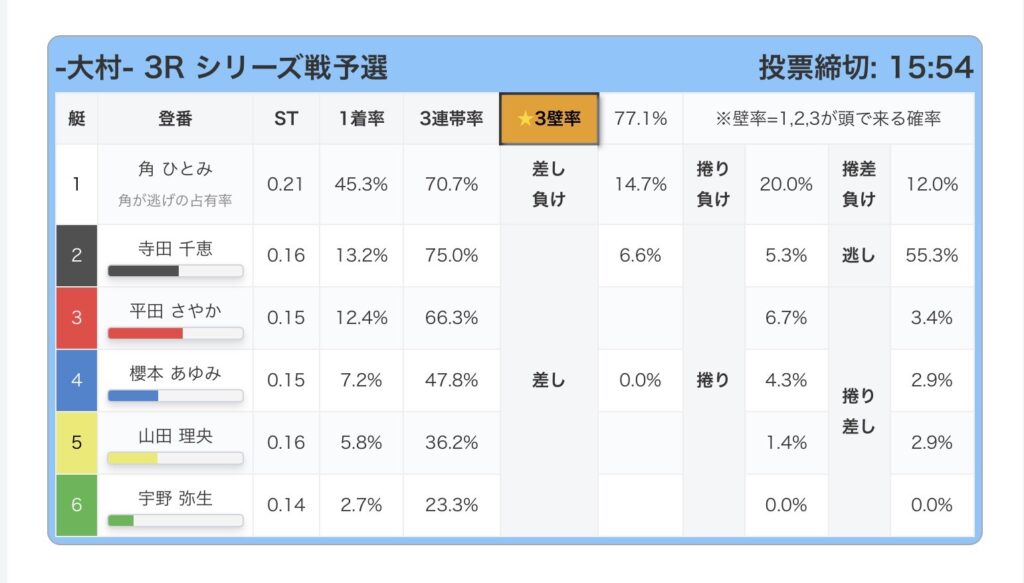Select the red boat number 3 badge
Image resolution: width=1024 pixels, height=583 pixels.
point(77,318)
